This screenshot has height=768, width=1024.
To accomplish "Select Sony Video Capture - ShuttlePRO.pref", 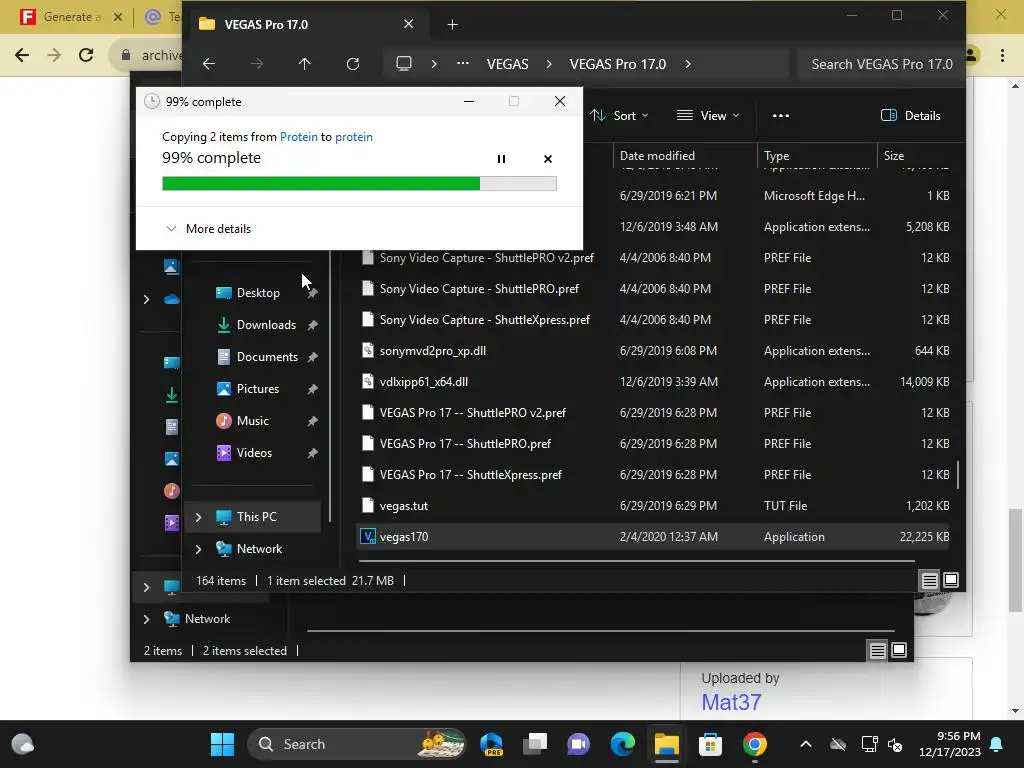I will (x=653, y=289).
